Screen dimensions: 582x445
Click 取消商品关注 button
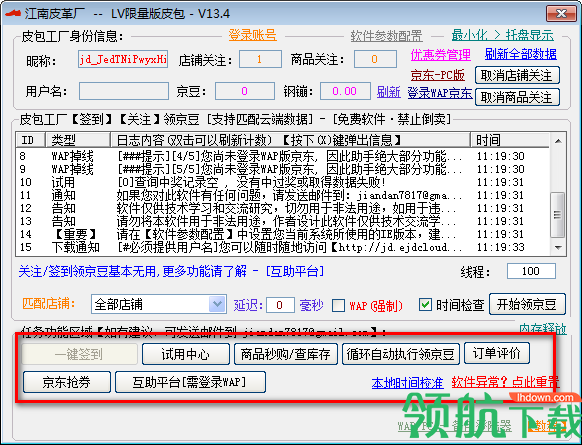coord(517,98)
